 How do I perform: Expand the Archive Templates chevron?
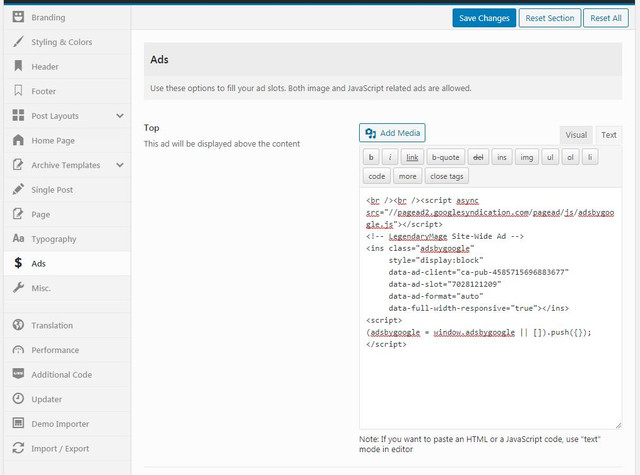120,165
